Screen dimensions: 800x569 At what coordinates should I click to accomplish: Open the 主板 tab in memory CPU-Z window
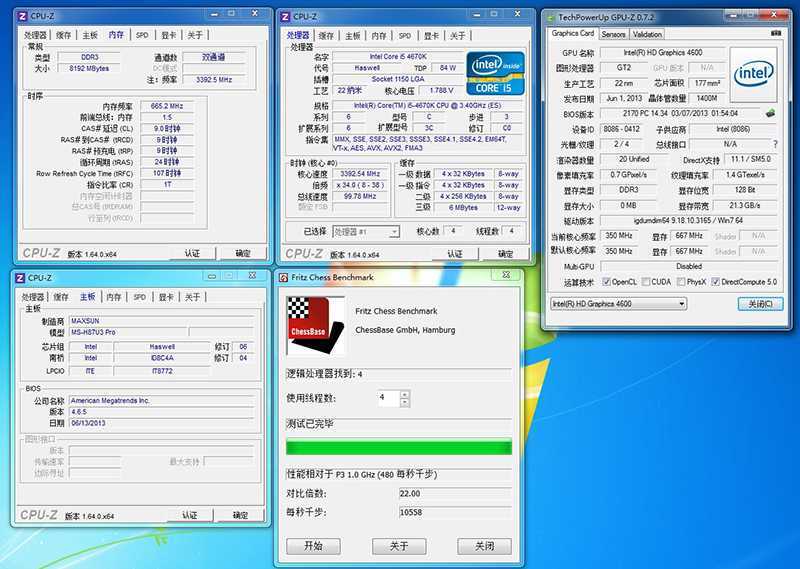click(90, 35)
